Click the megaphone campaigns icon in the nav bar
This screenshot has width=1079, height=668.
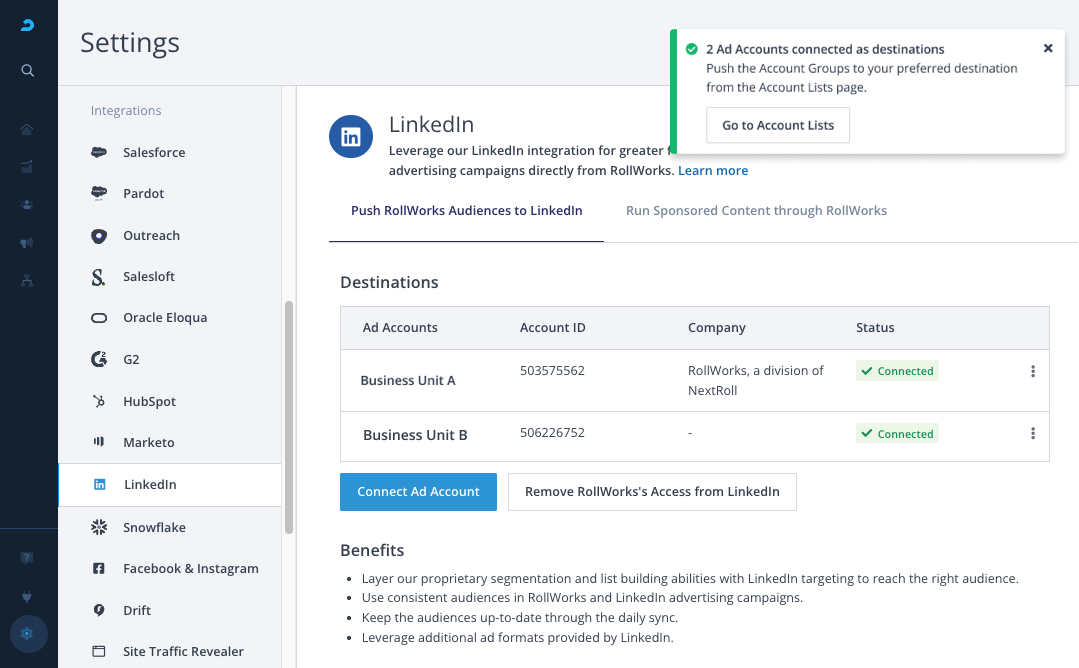pos(28,243)
